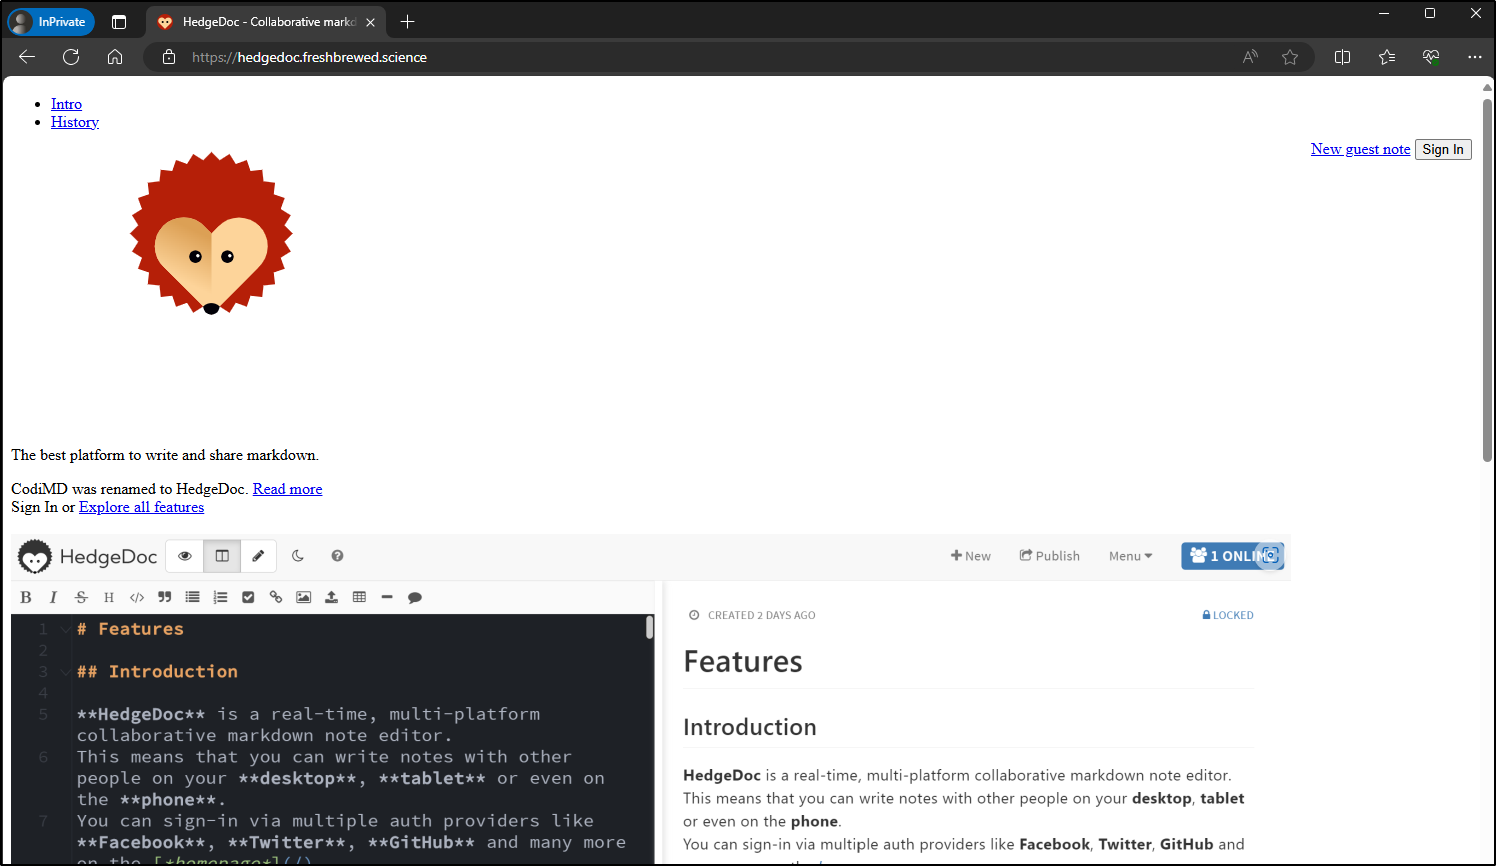Select the split both-panes view mode

coord(222,556)
